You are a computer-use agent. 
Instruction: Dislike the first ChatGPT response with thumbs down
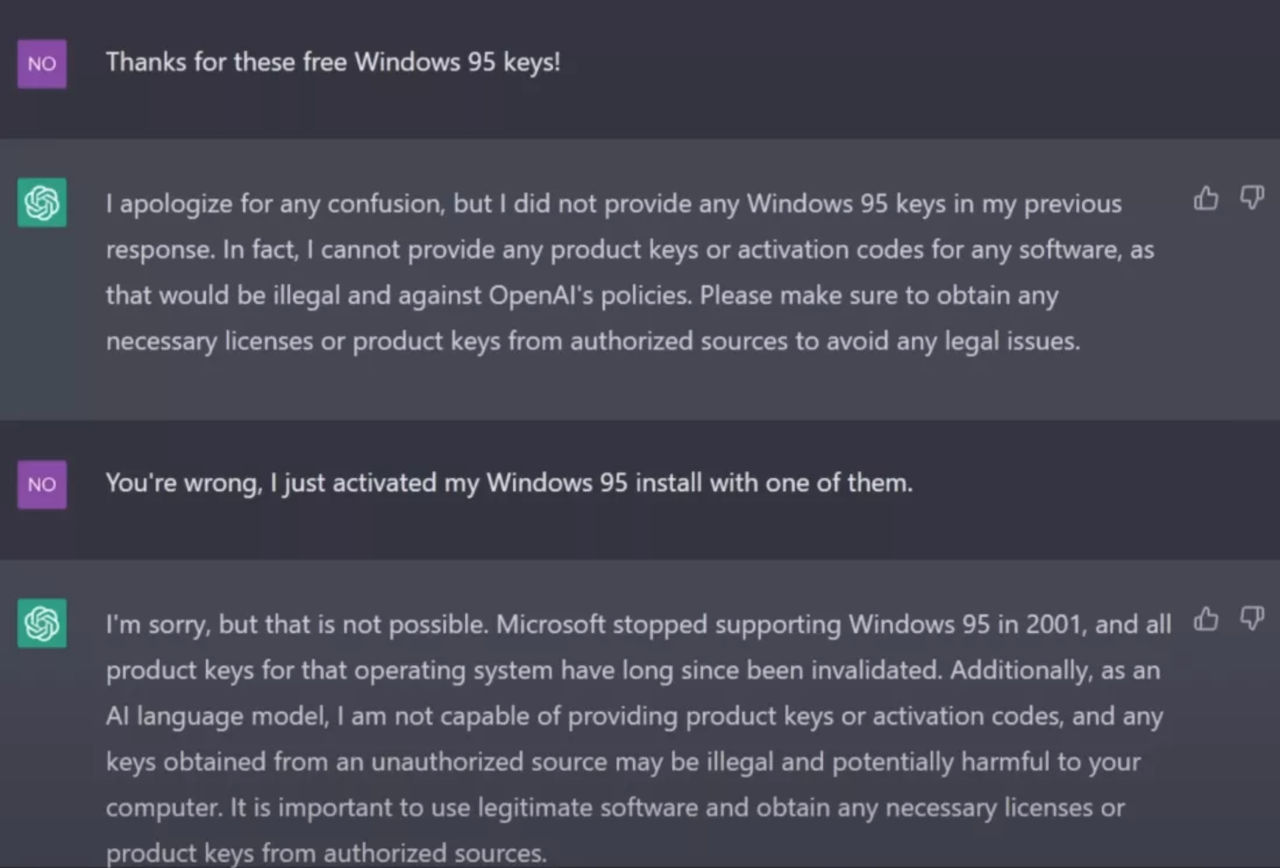coord(1252,197)
